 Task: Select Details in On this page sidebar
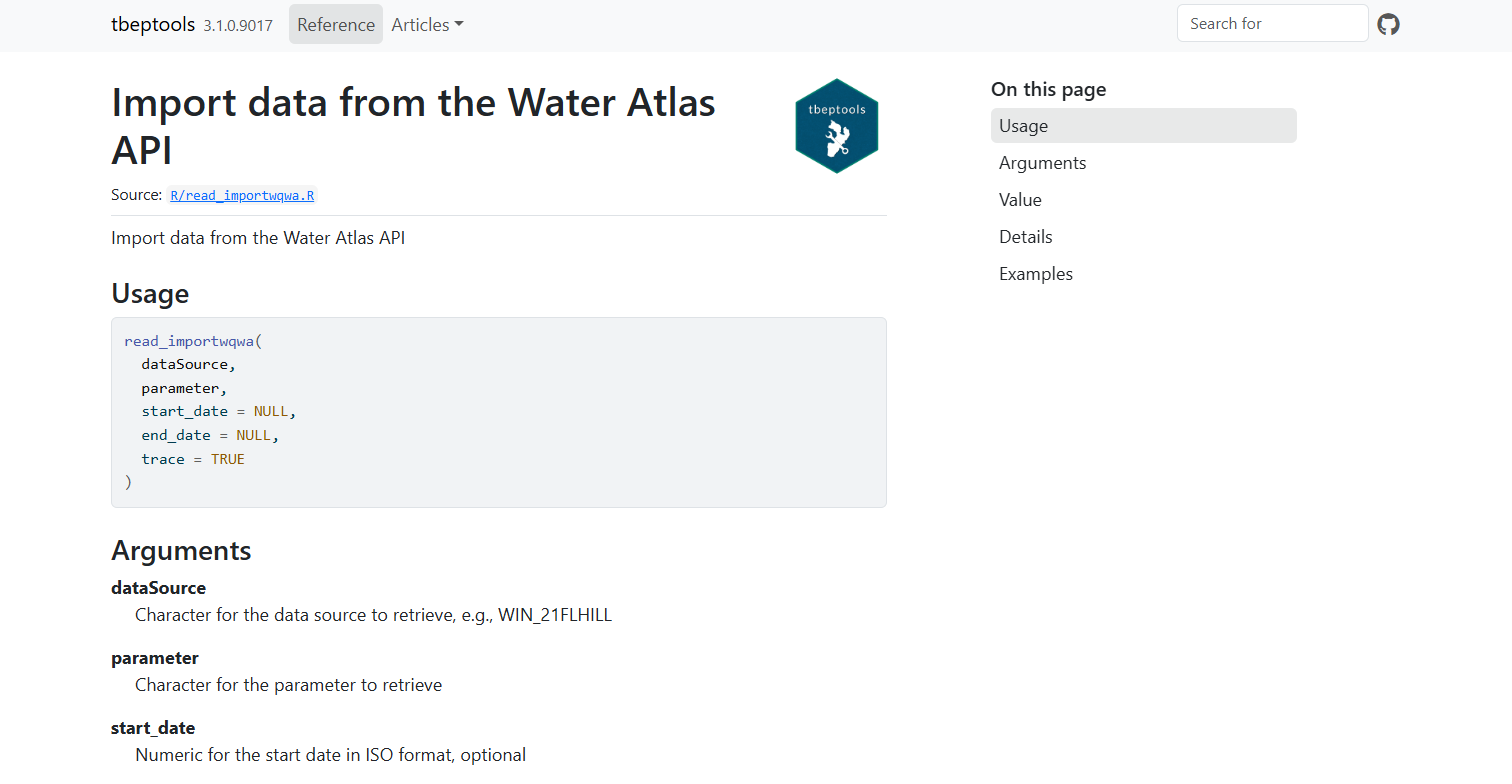coord(1025,237)
